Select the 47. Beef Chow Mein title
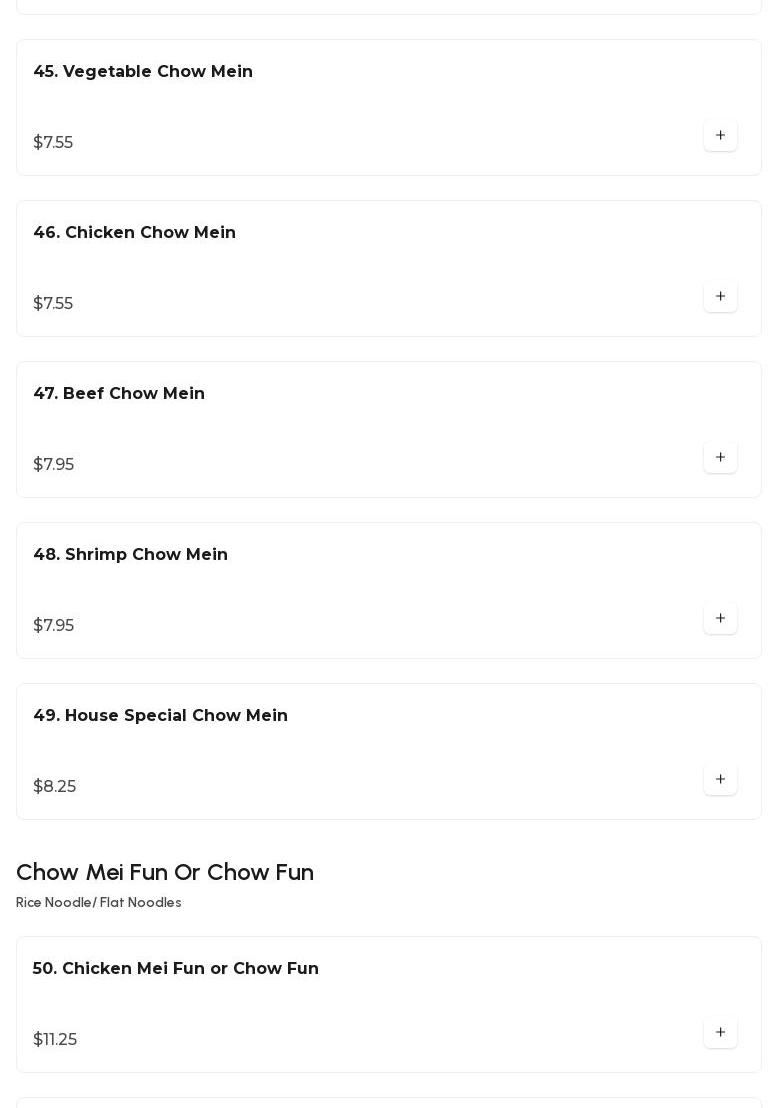The width and height of the screenshot is (778, 1108). click(119, 394)
